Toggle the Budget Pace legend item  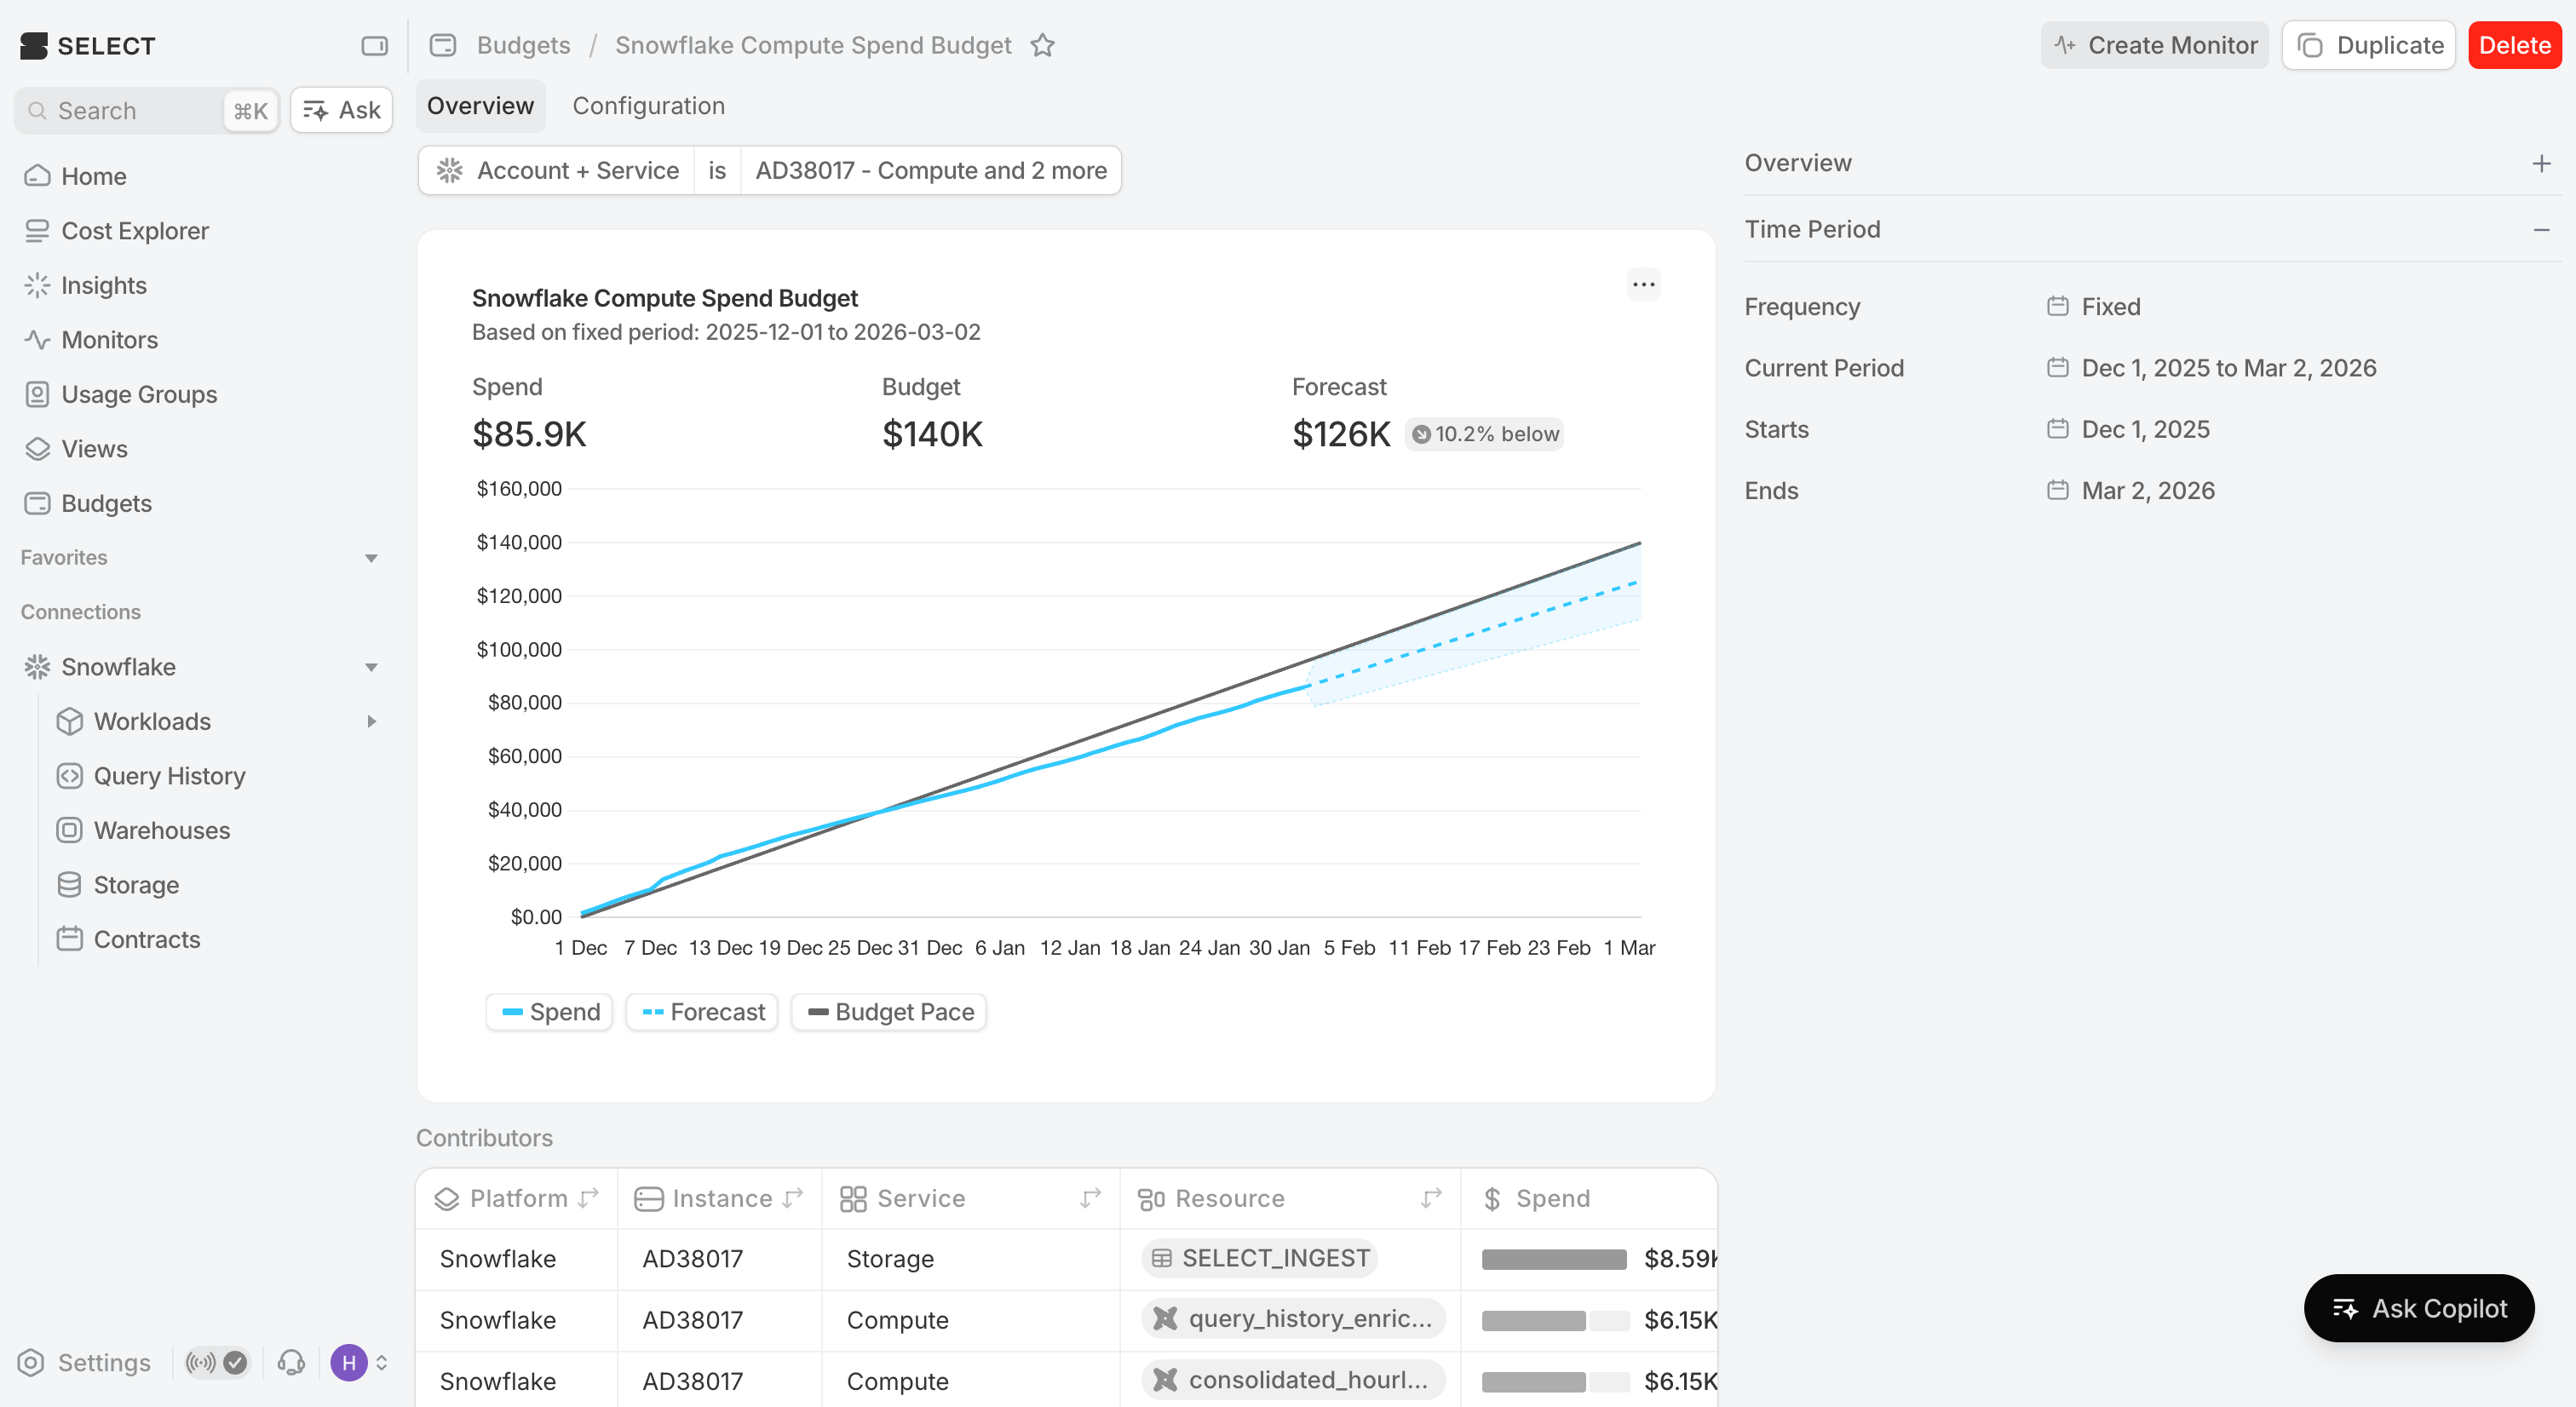click(x=889, y=1012)
